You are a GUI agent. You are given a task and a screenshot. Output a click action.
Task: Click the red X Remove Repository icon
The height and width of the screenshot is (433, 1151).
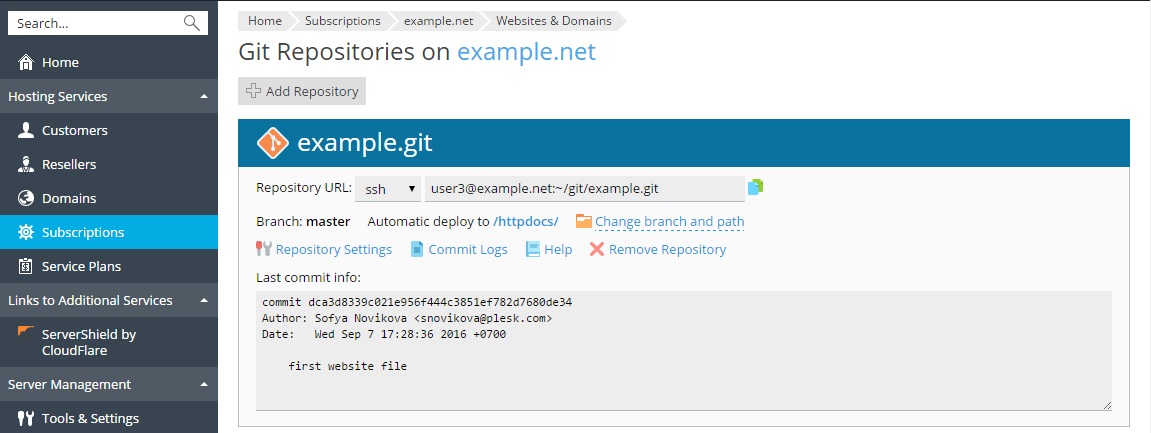tap(597, 249)
